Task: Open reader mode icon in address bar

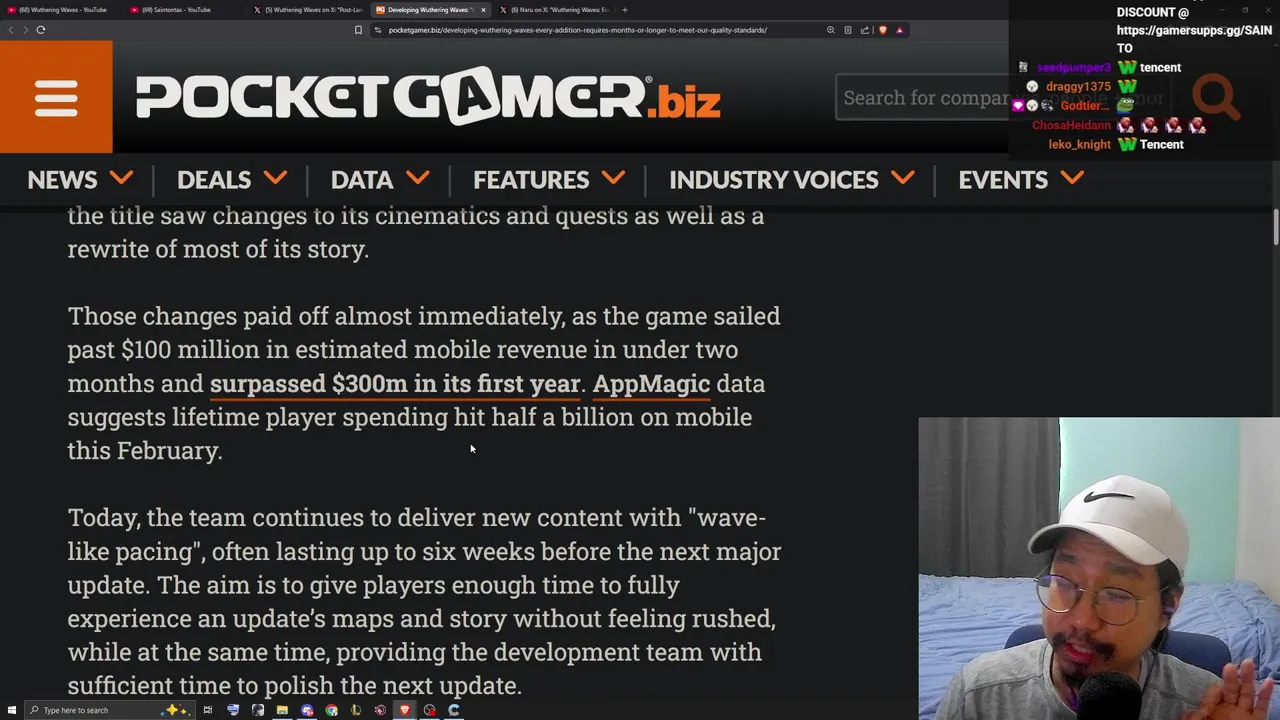Action: coord(848,30)
